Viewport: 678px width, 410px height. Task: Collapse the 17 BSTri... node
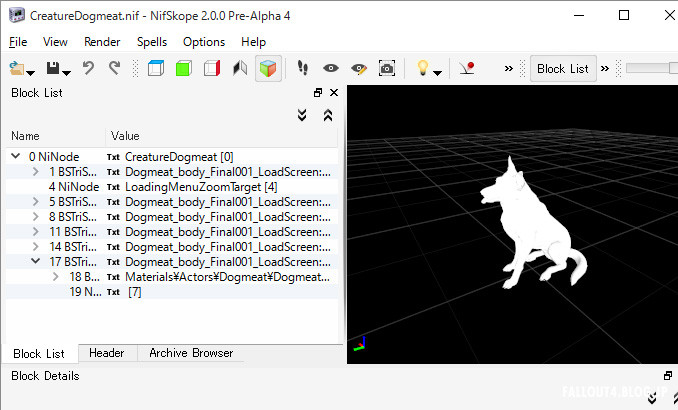pyautogui.click(x=35, y=261)
